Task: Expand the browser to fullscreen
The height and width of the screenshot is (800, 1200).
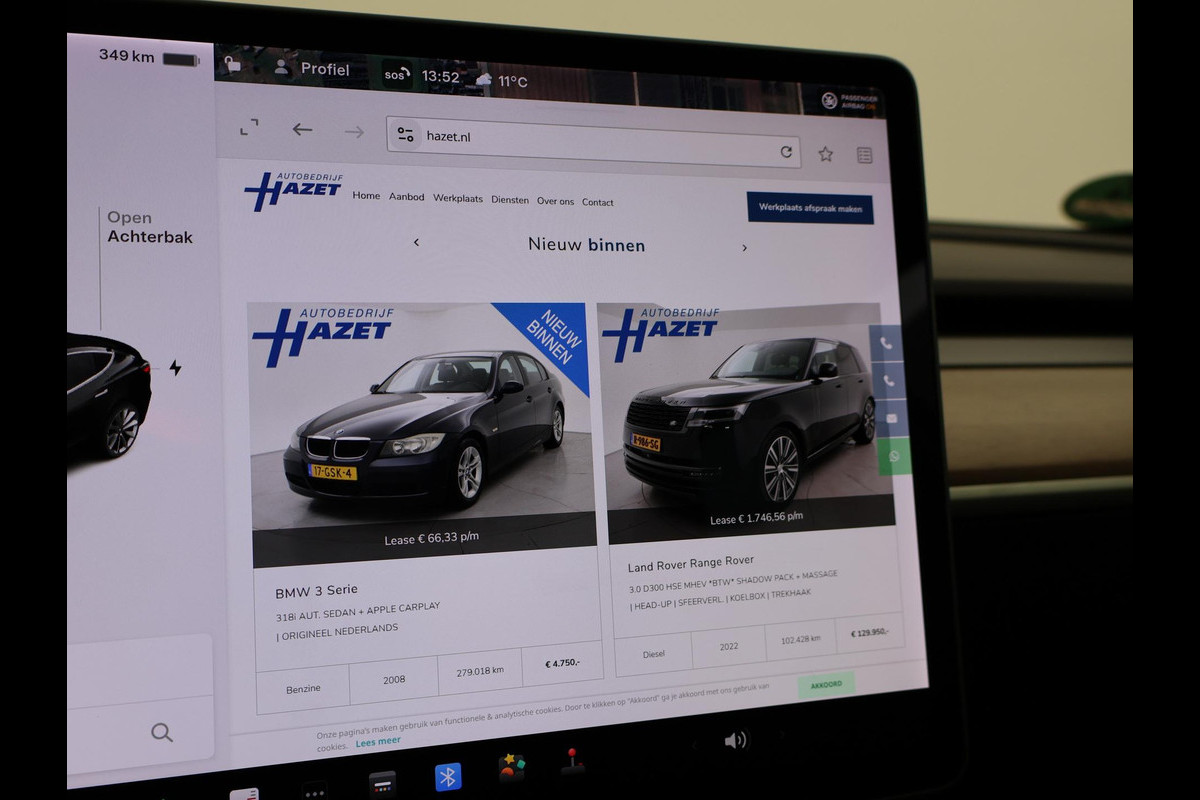Action: [x=249, y=127]
